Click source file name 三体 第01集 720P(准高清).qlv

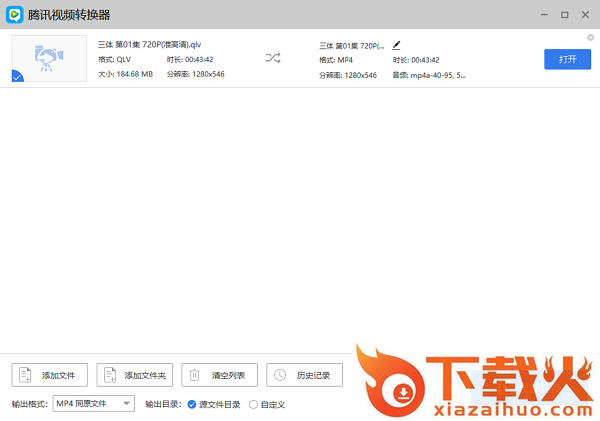150,45
